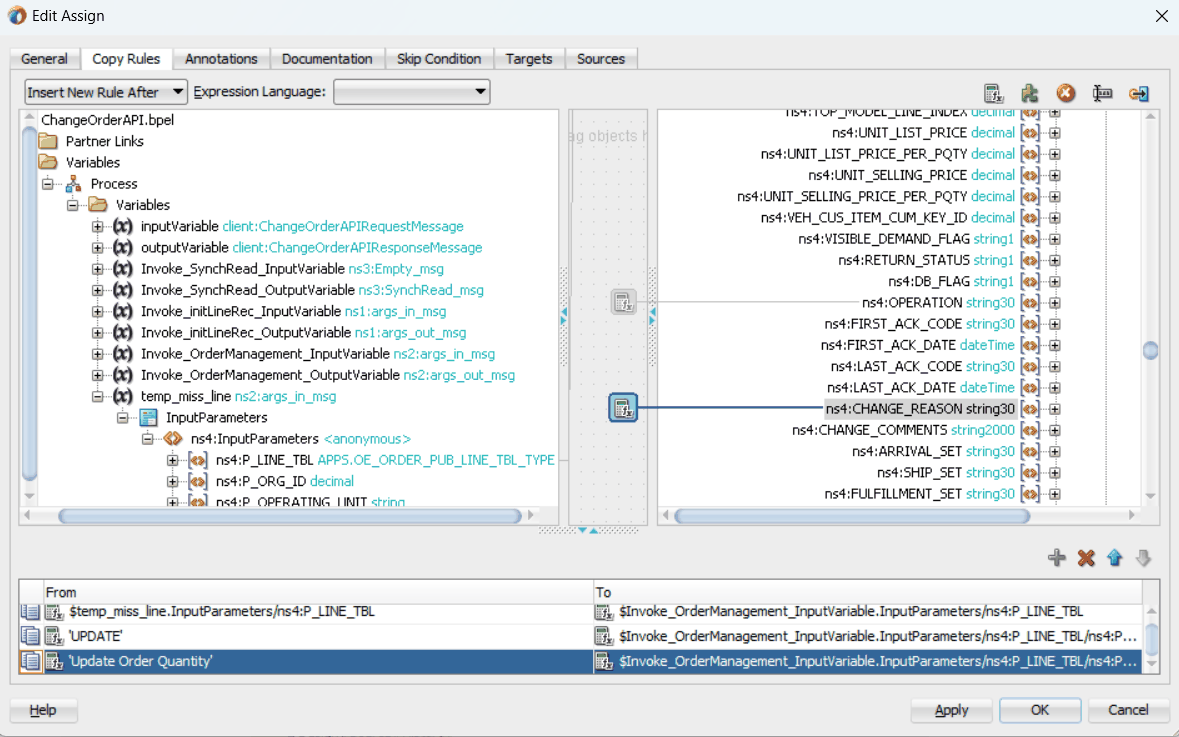Click the ns4:P_ORG_ID element icon
This screenshot has height=737, width=1179.
pos(198,481)
